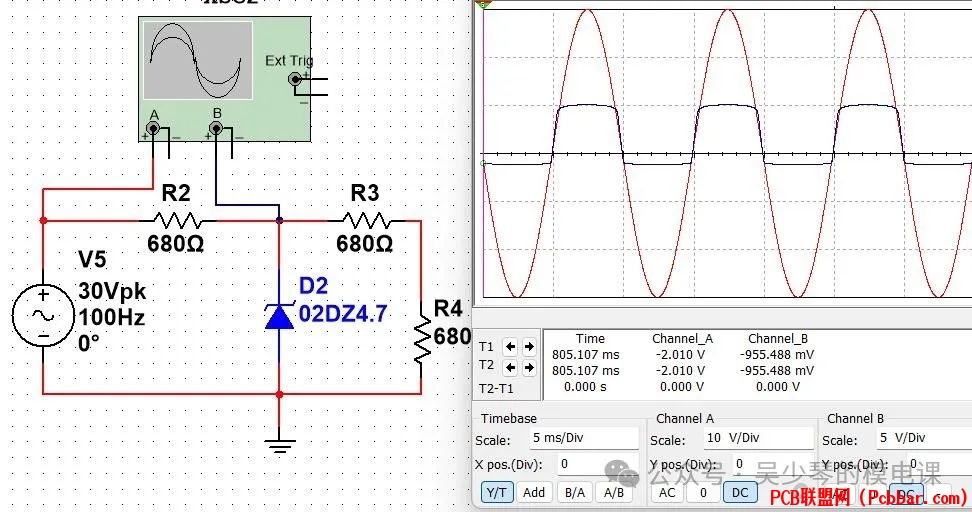Click T2 row Channel_B reading -955.488 mV
Viewport: 972px width, 512px height.
coord(777,371)
